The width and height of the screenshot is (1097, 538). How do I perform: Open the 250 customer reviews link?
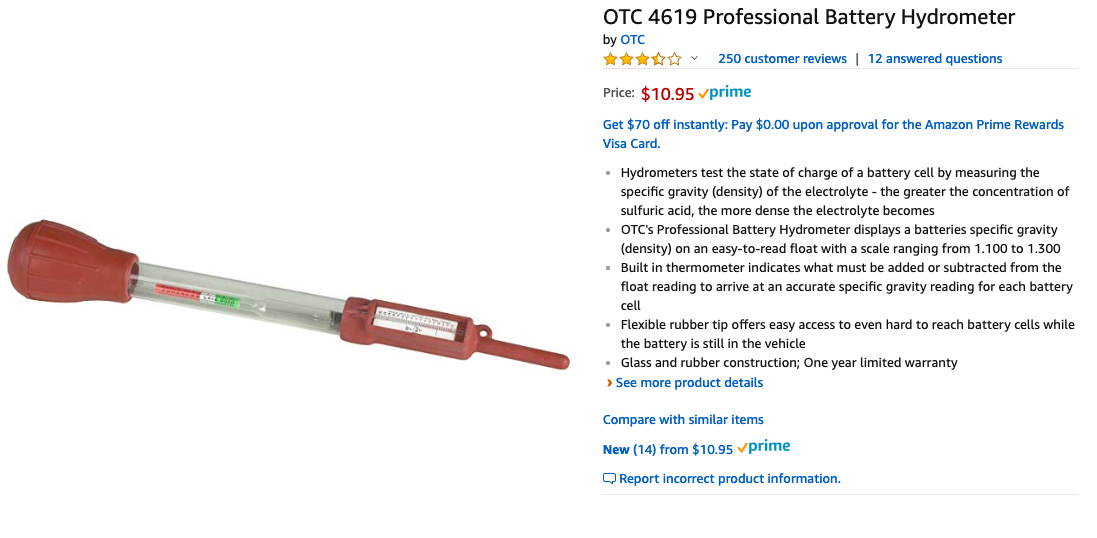coord(782,59)
